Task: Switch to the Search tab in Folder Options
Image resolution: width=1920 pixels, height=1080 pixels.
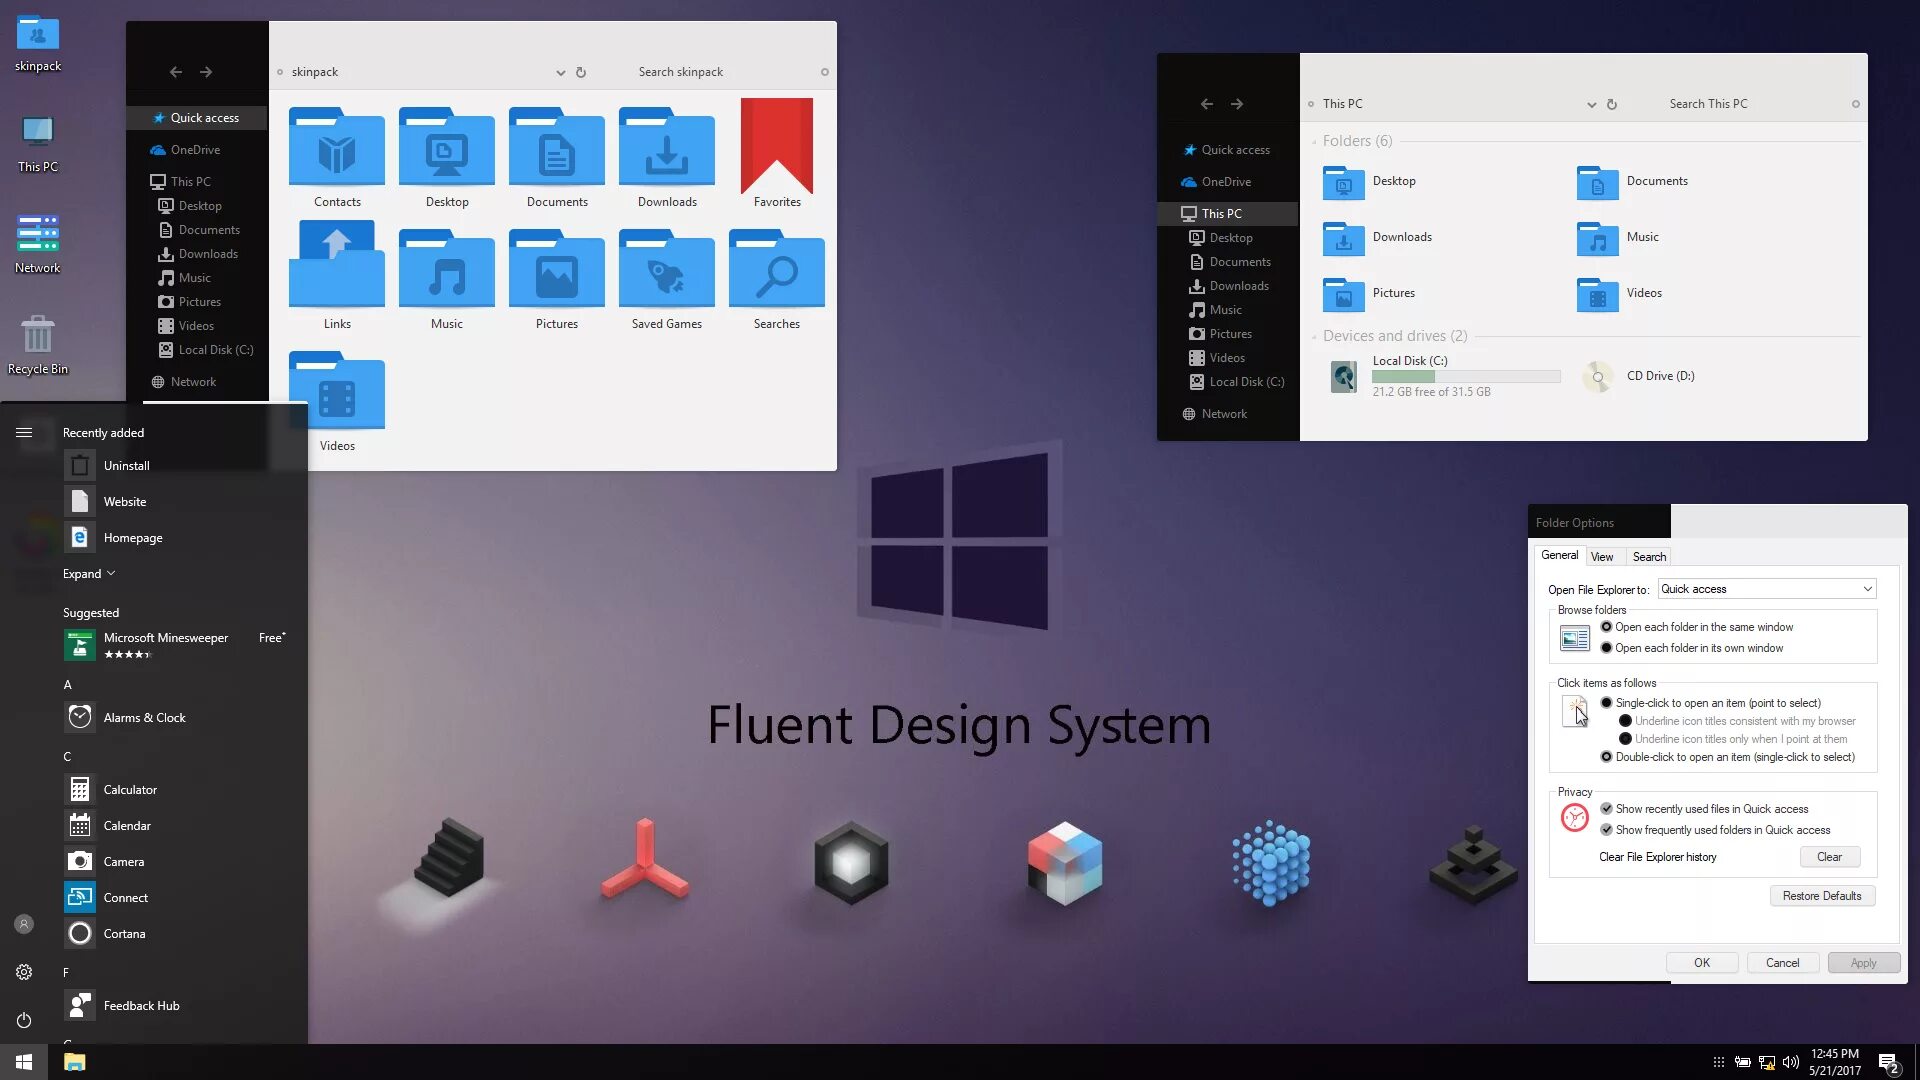Action: 1649,557
